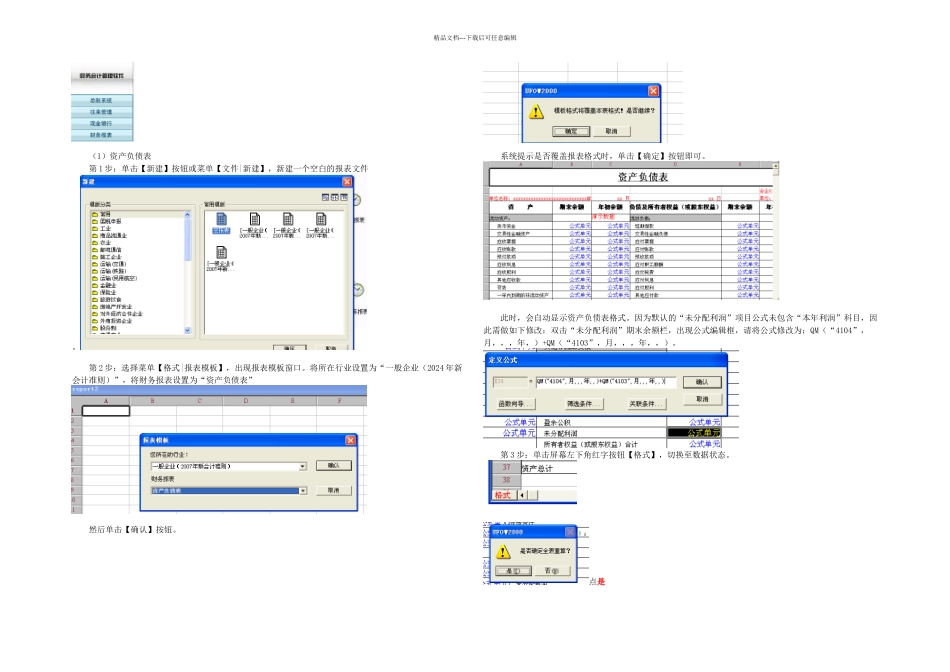
Task: Click 取消 in template overwrite warning dialog
Action: pos(612,131)
